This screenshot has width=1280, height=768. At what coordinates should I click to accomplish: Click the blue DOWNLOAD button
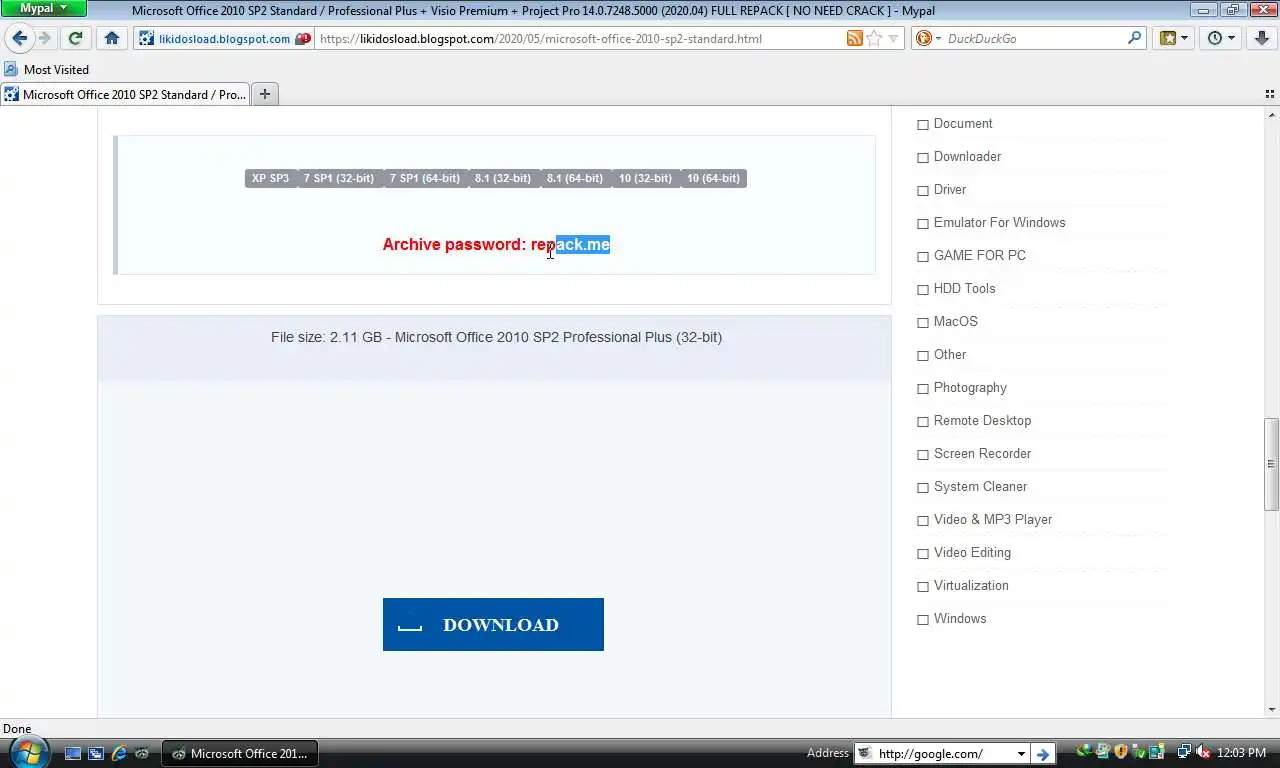[x=493, y=624]
